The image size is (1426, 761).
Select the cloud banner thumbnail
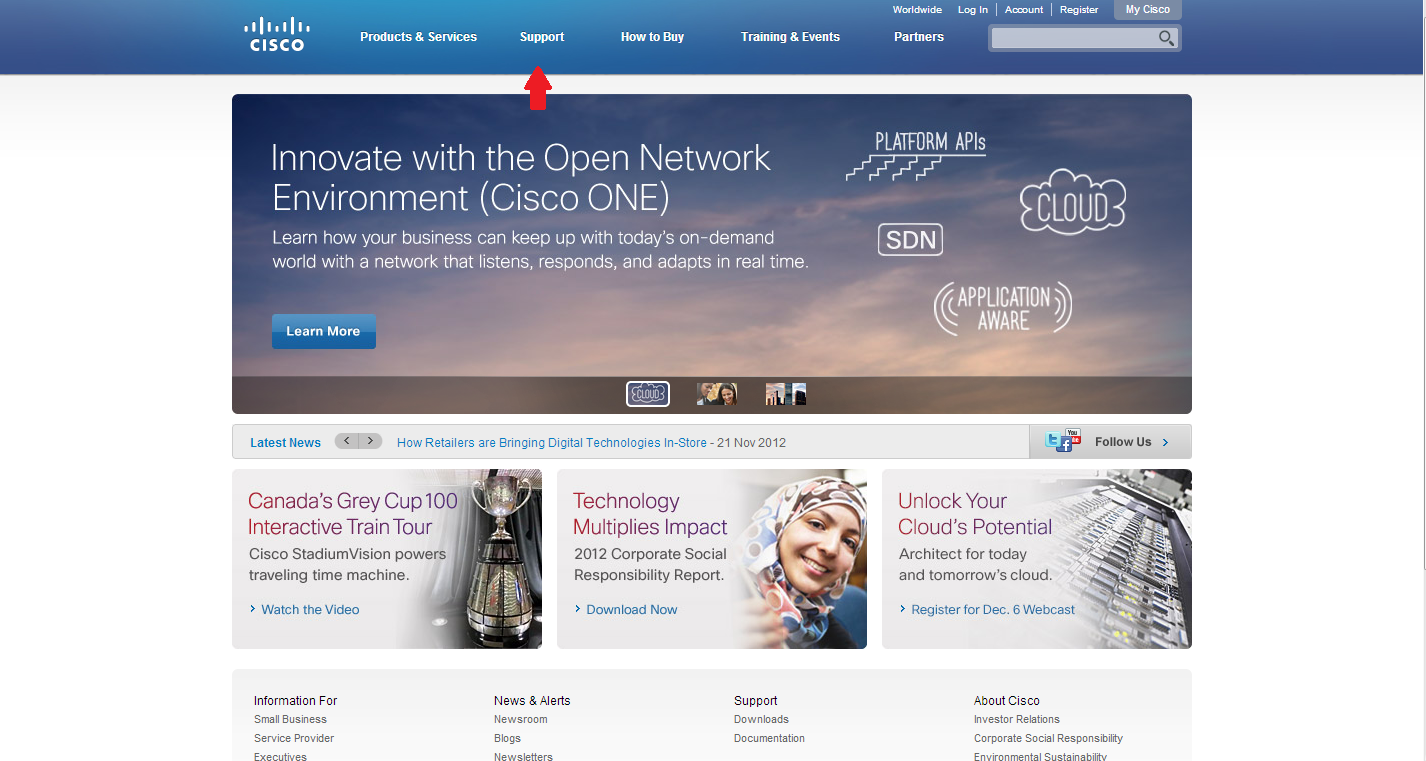click(x=648, y=394)
